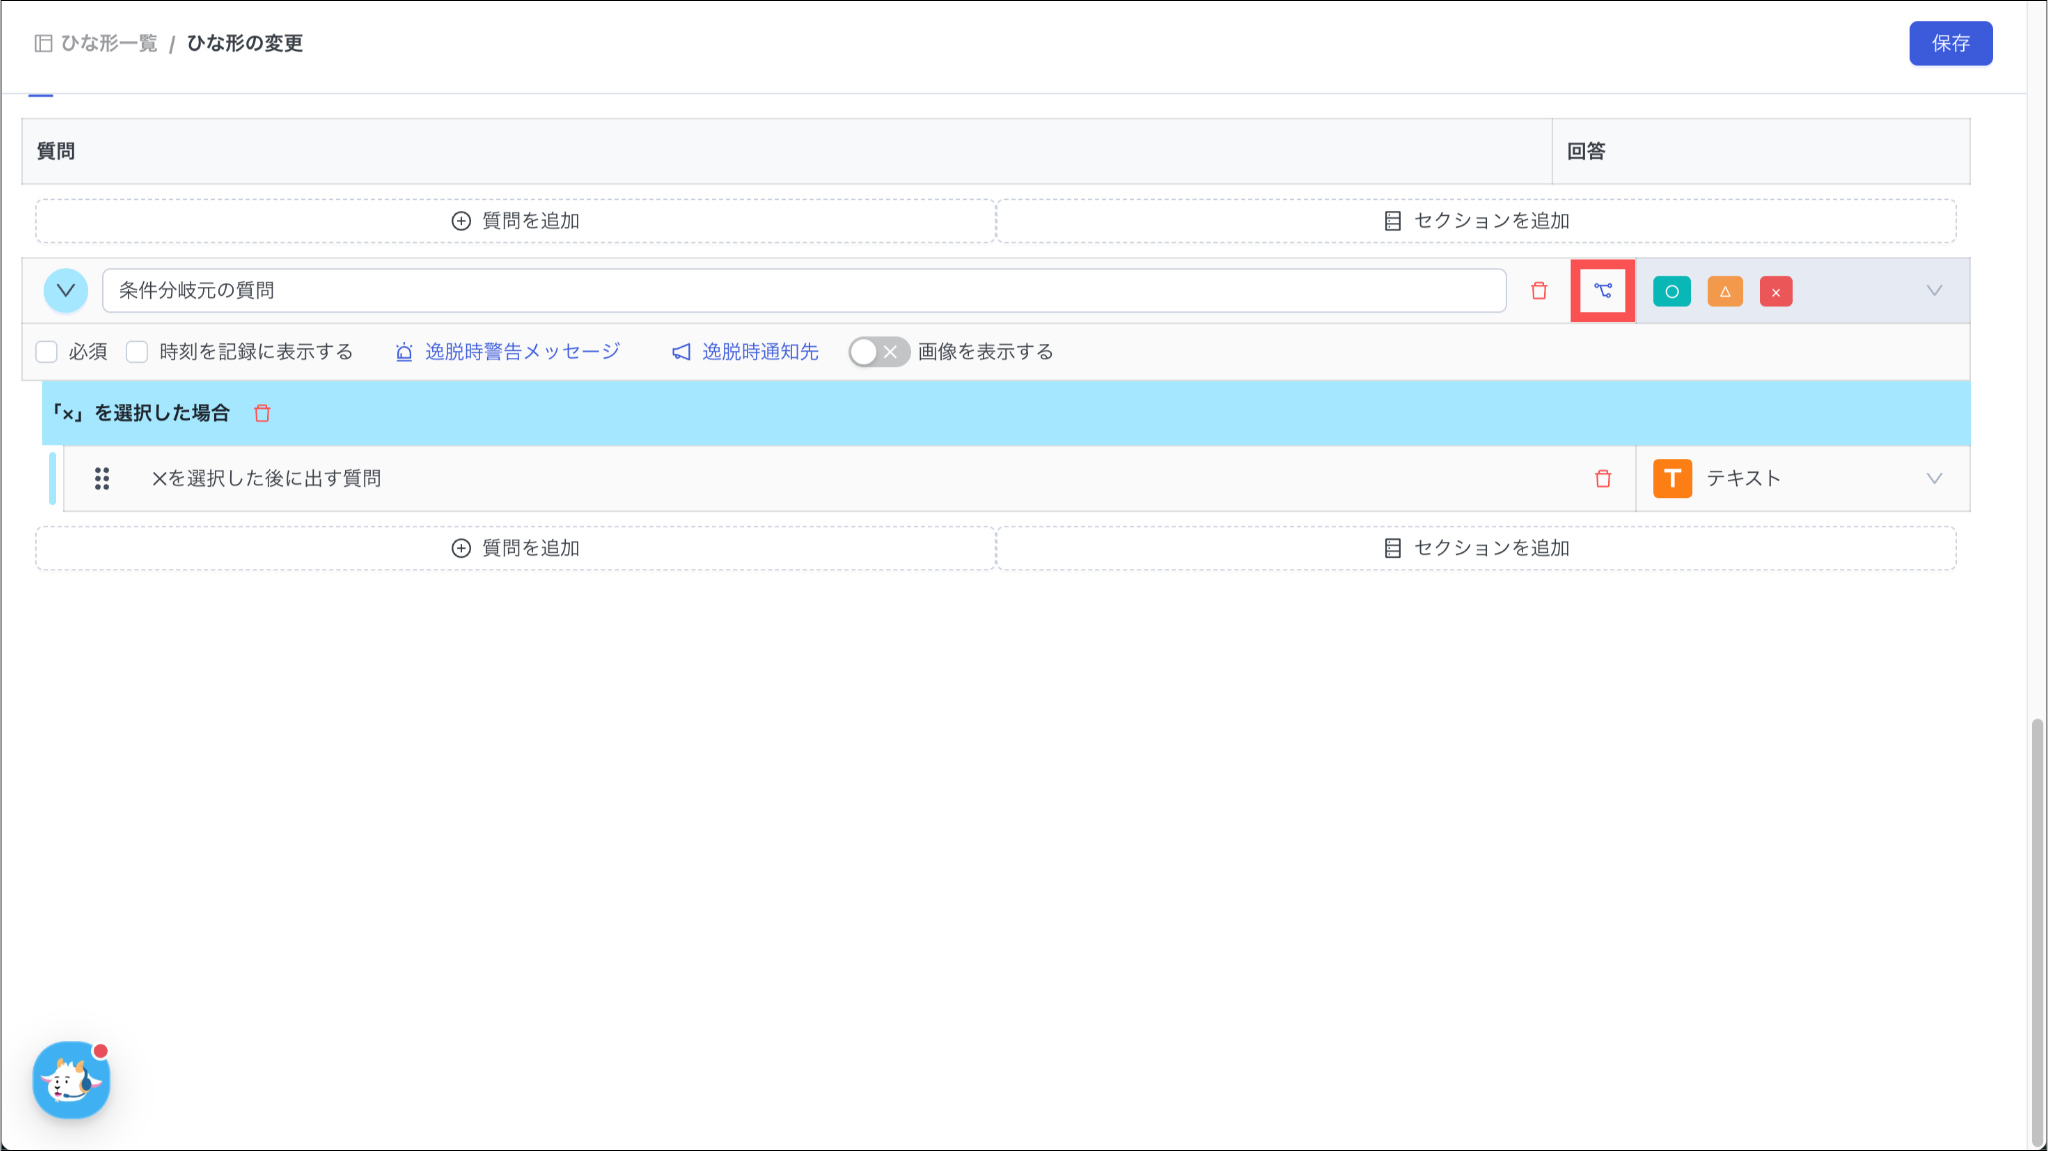Click bottom セクションを追加 button
This screenshot has width=2048, height=1151.
[x=1476, y=548]
